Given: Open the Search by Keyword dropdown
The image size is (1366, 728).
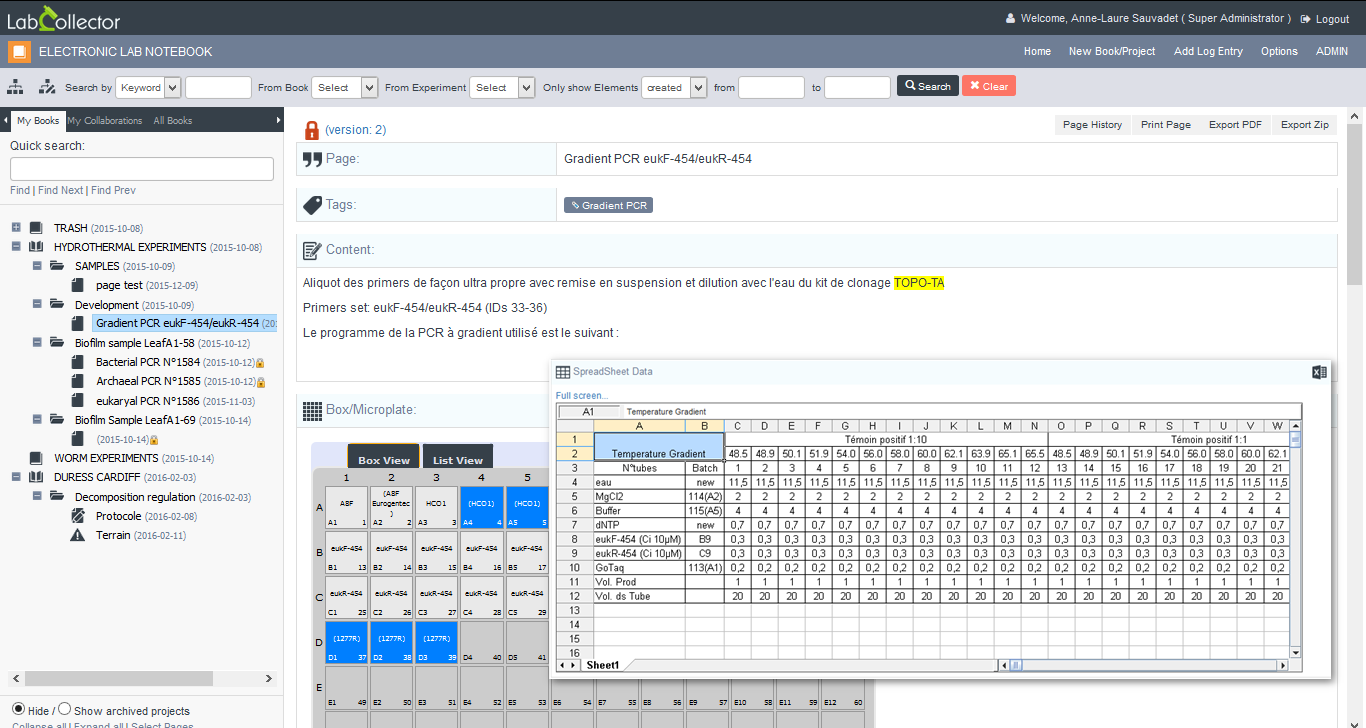Looking at the screenshot, I should point(148,87).
